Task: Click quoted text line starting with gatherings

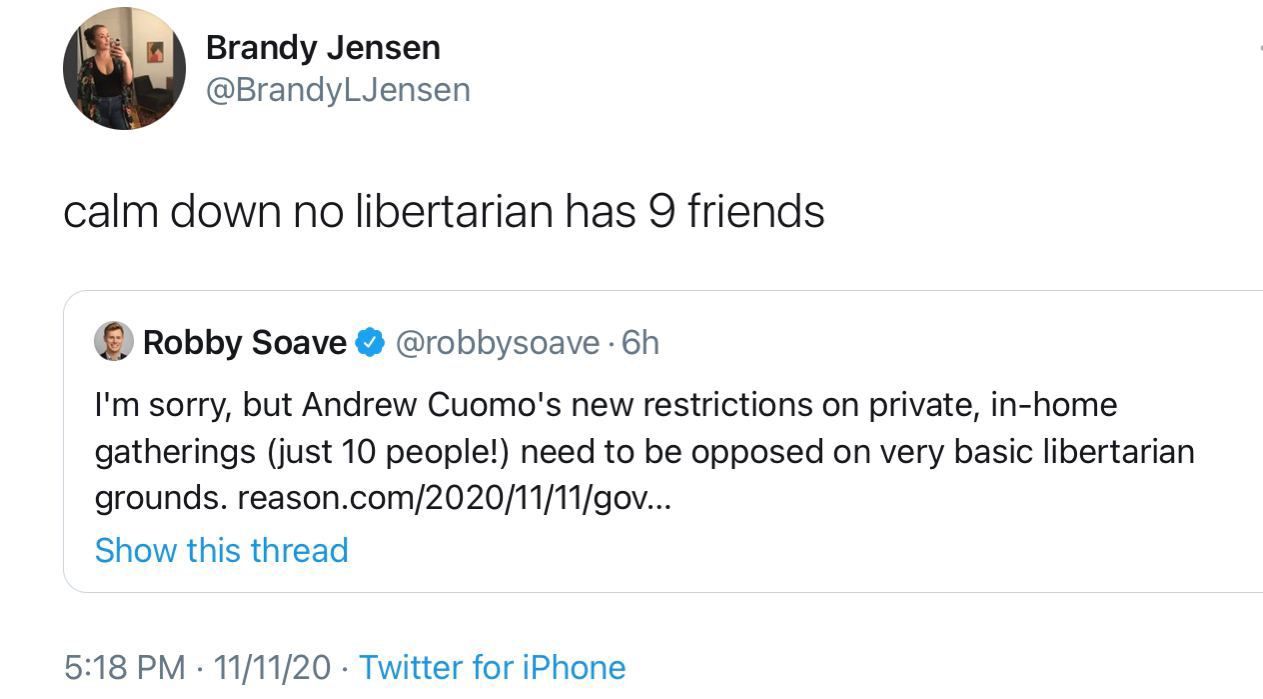Action: pyautogui.click(x=644, y=451)
